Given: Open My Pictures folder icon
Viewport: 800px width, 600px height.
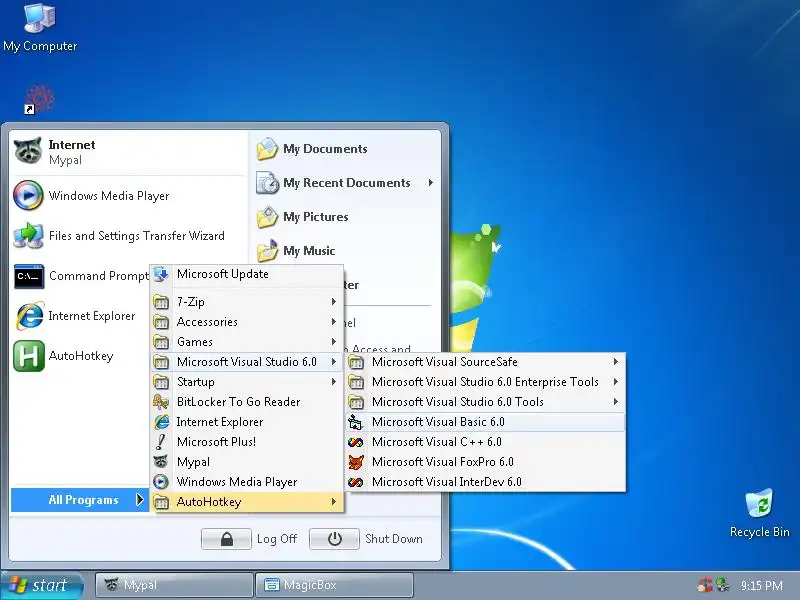Looking at the screenshot, I should [x=267, y=217].
